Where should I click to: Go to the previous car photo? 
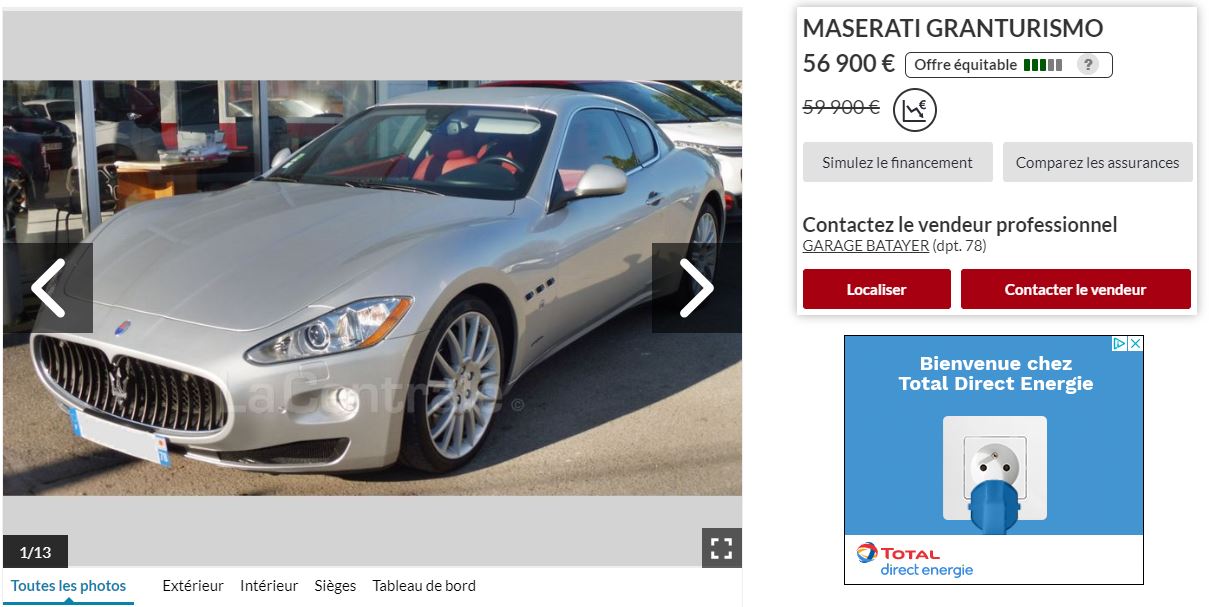point(48,288)
